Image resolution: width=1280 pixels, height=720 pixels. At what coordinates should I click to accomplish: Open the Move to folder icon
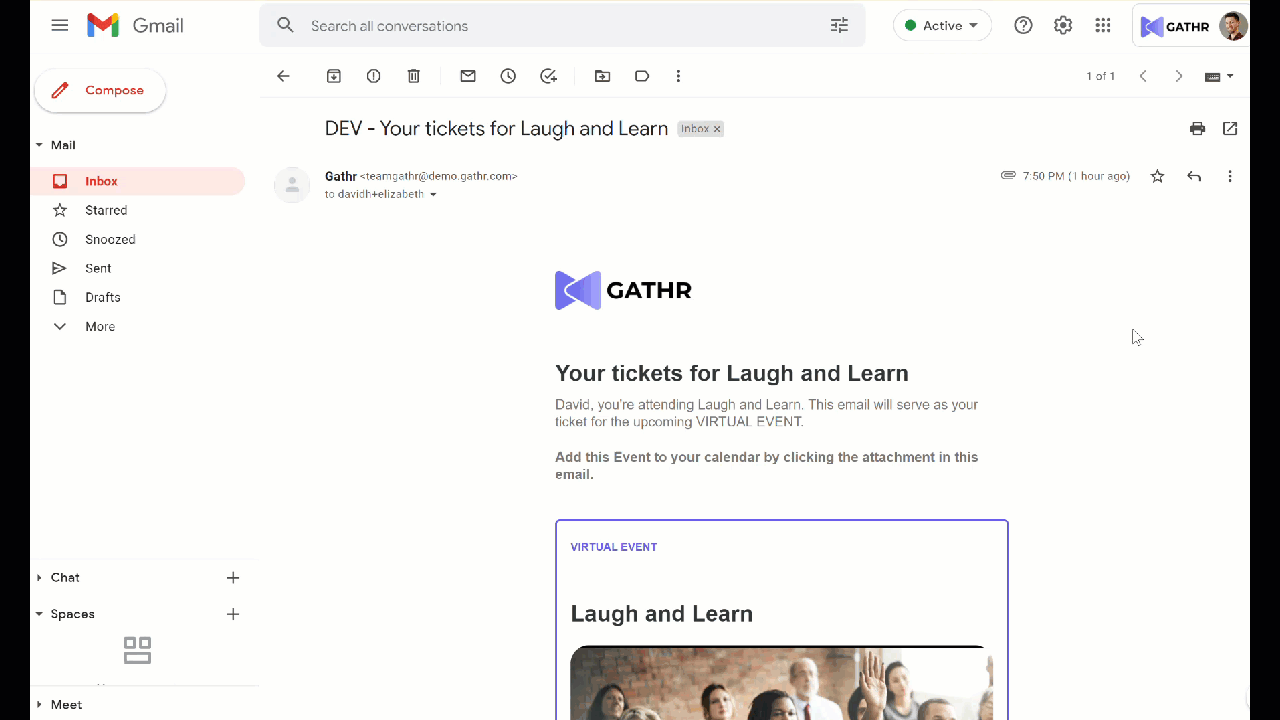[x=602, y=76]
